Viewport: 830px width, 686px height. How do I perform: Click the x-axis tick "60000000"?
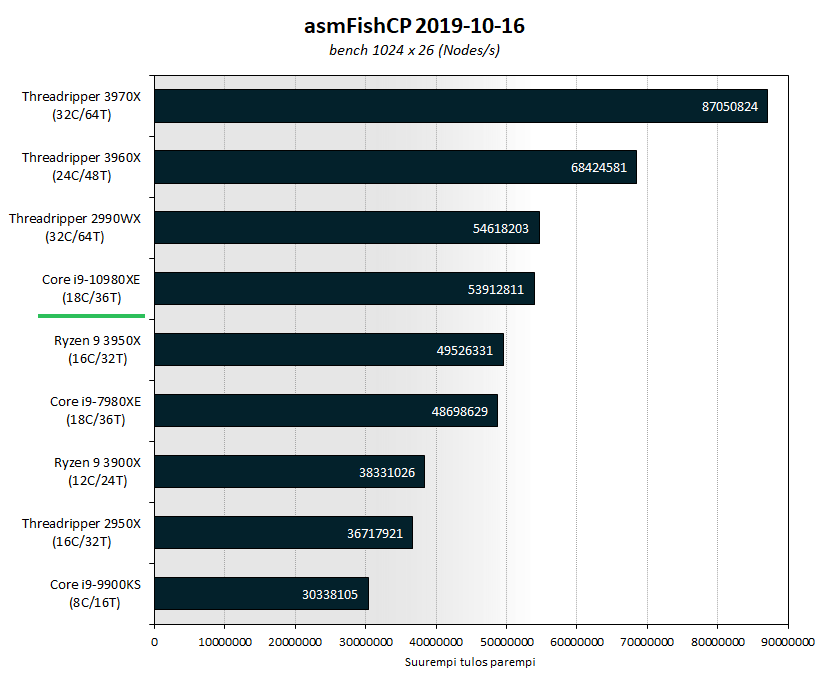coord(577,642)
